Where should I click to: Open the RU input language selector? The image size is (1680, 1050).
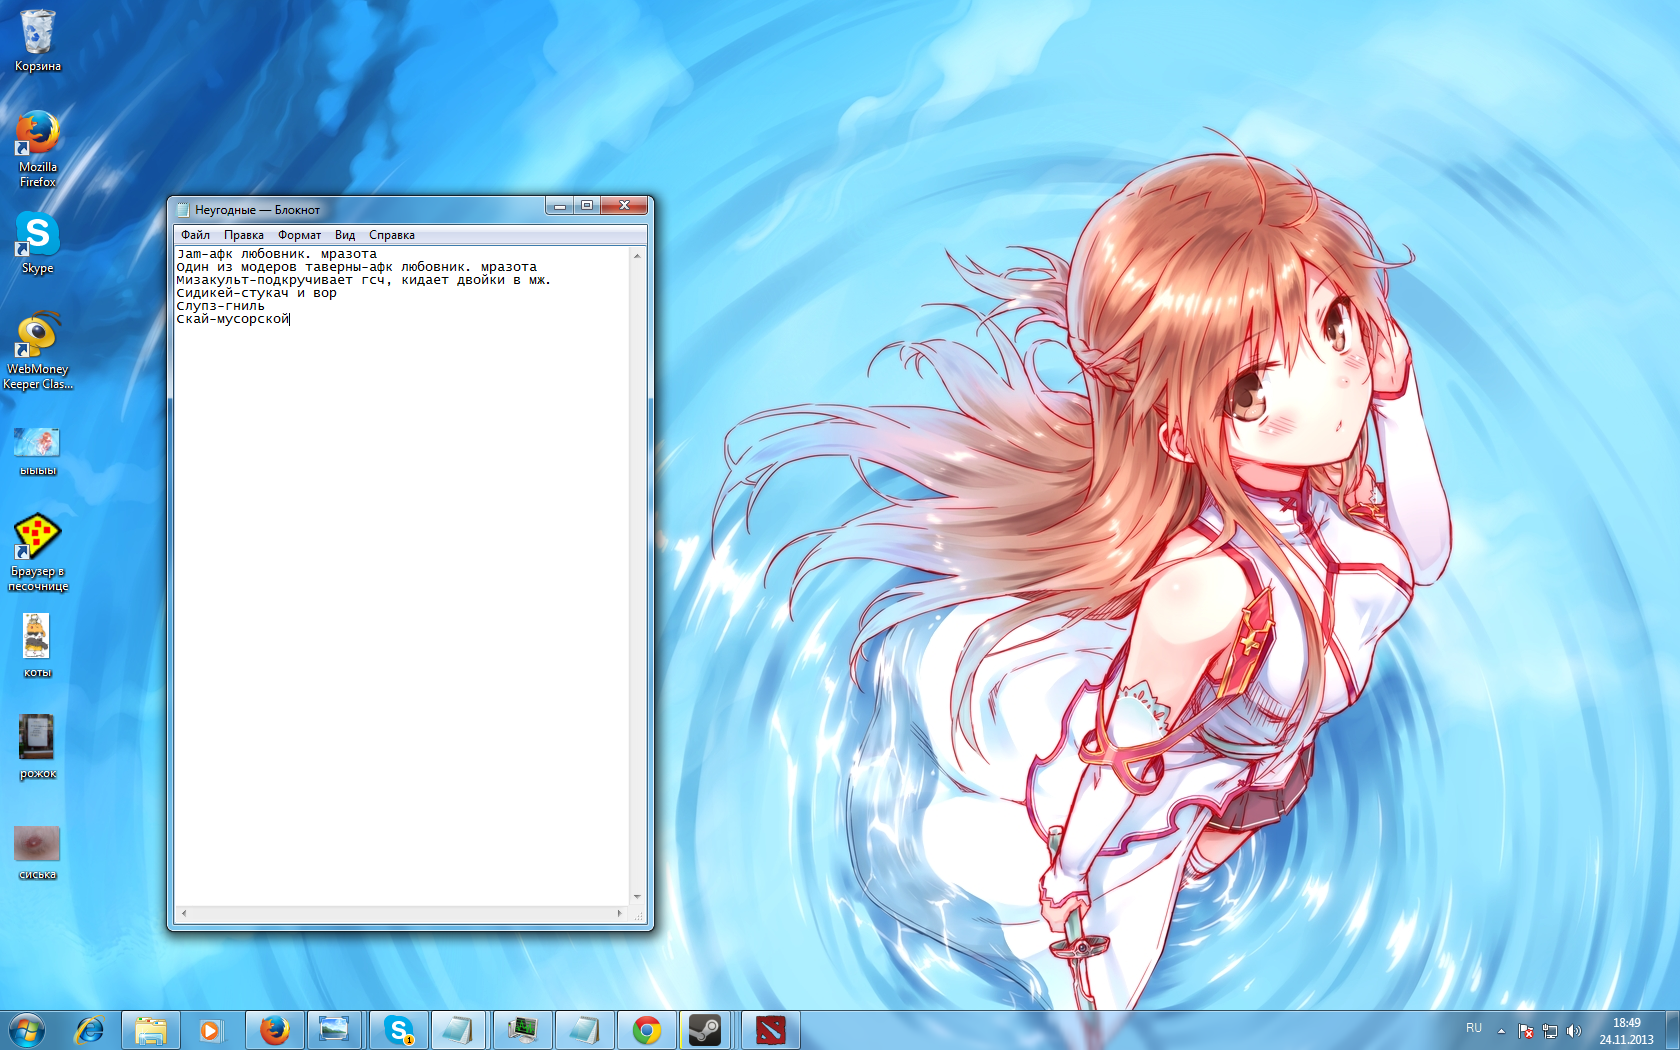point(1473,1029)
